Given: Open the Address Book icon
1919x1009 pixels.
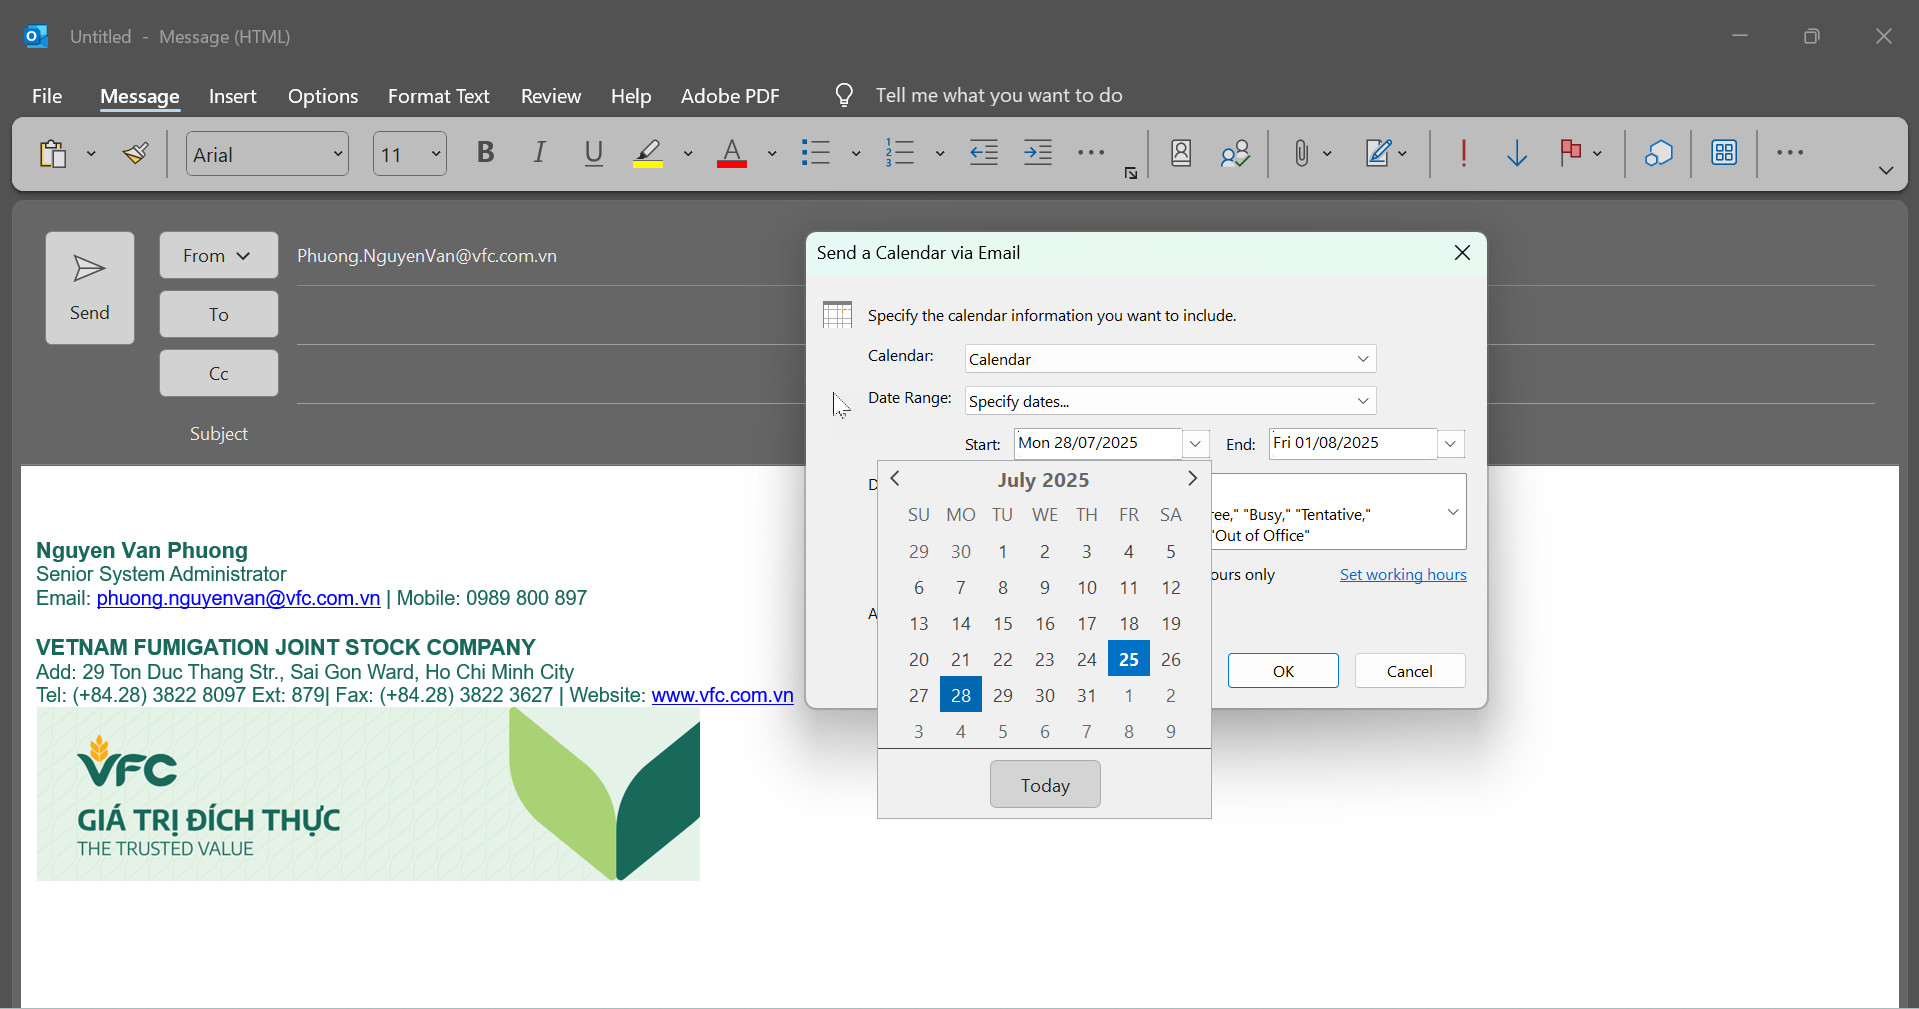Looking at the screenshot, I should coord(1181,154).
